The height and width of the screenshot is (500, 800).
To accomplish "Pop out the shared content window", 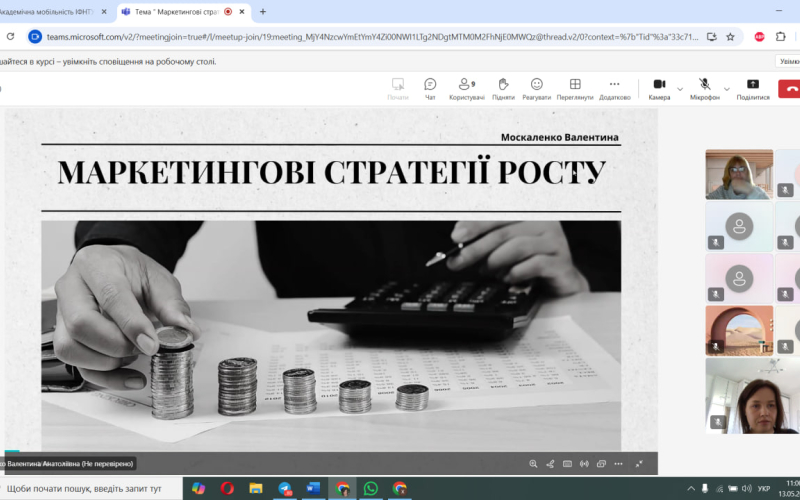I will 602,464.
